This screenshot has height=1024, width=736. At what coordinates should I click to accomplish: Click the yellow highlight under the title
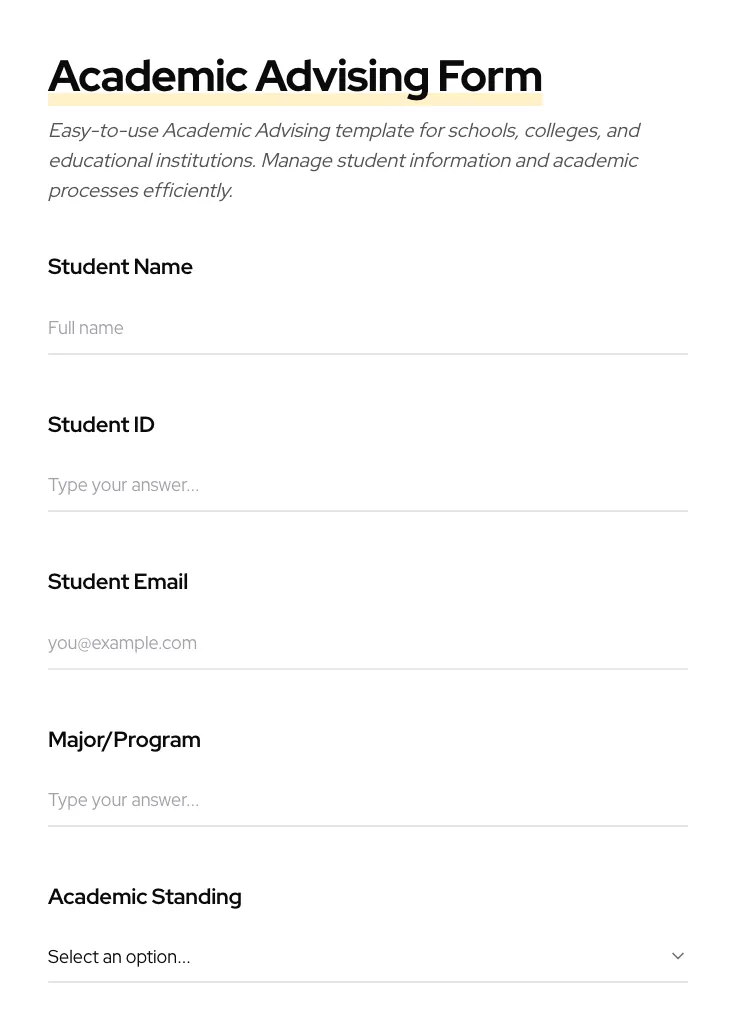295,100
